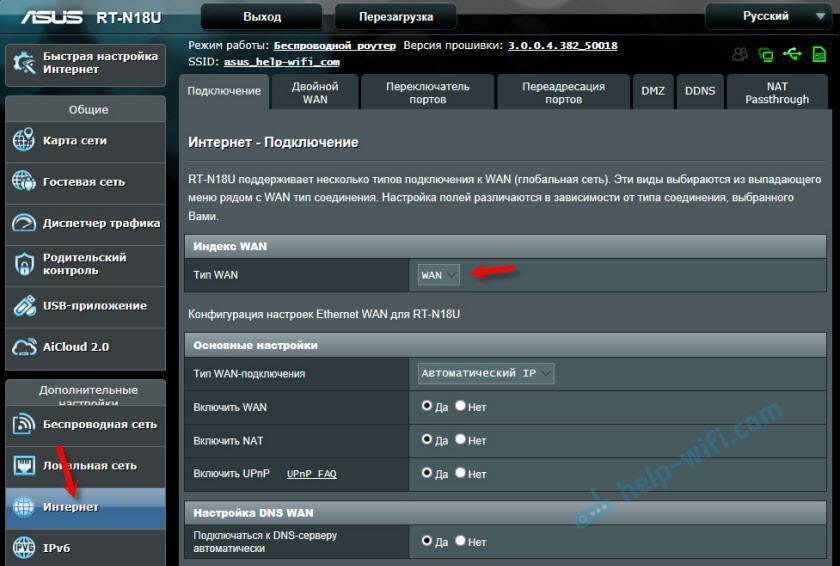The image size is (840, 566).
Task: Open the Traffic Manager icon
Action: click(24, 223)
